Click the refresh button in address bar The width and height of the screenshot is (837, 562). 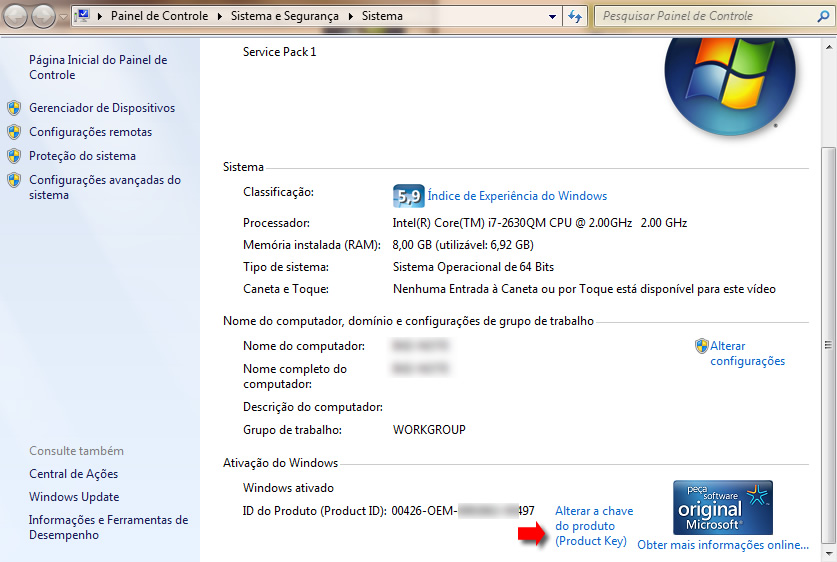pyautogui.click(x=575, y=17)
